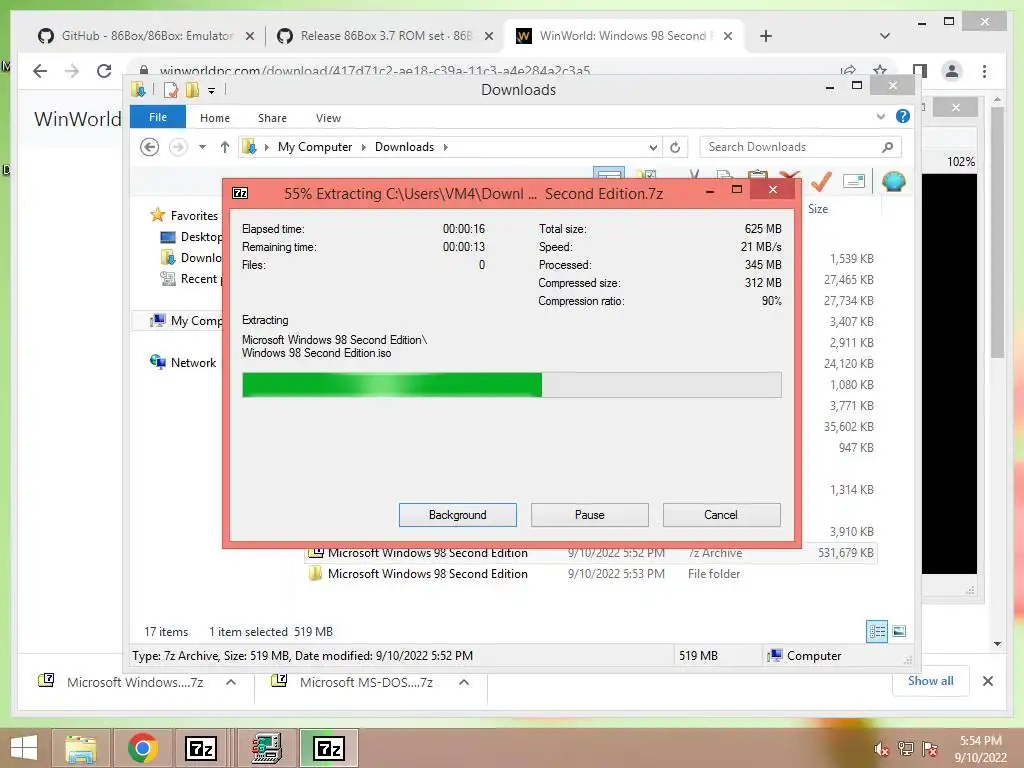Click Show all downloads in Chrome
Screen dimensions: 1024x768
click(x=931, y=680)
